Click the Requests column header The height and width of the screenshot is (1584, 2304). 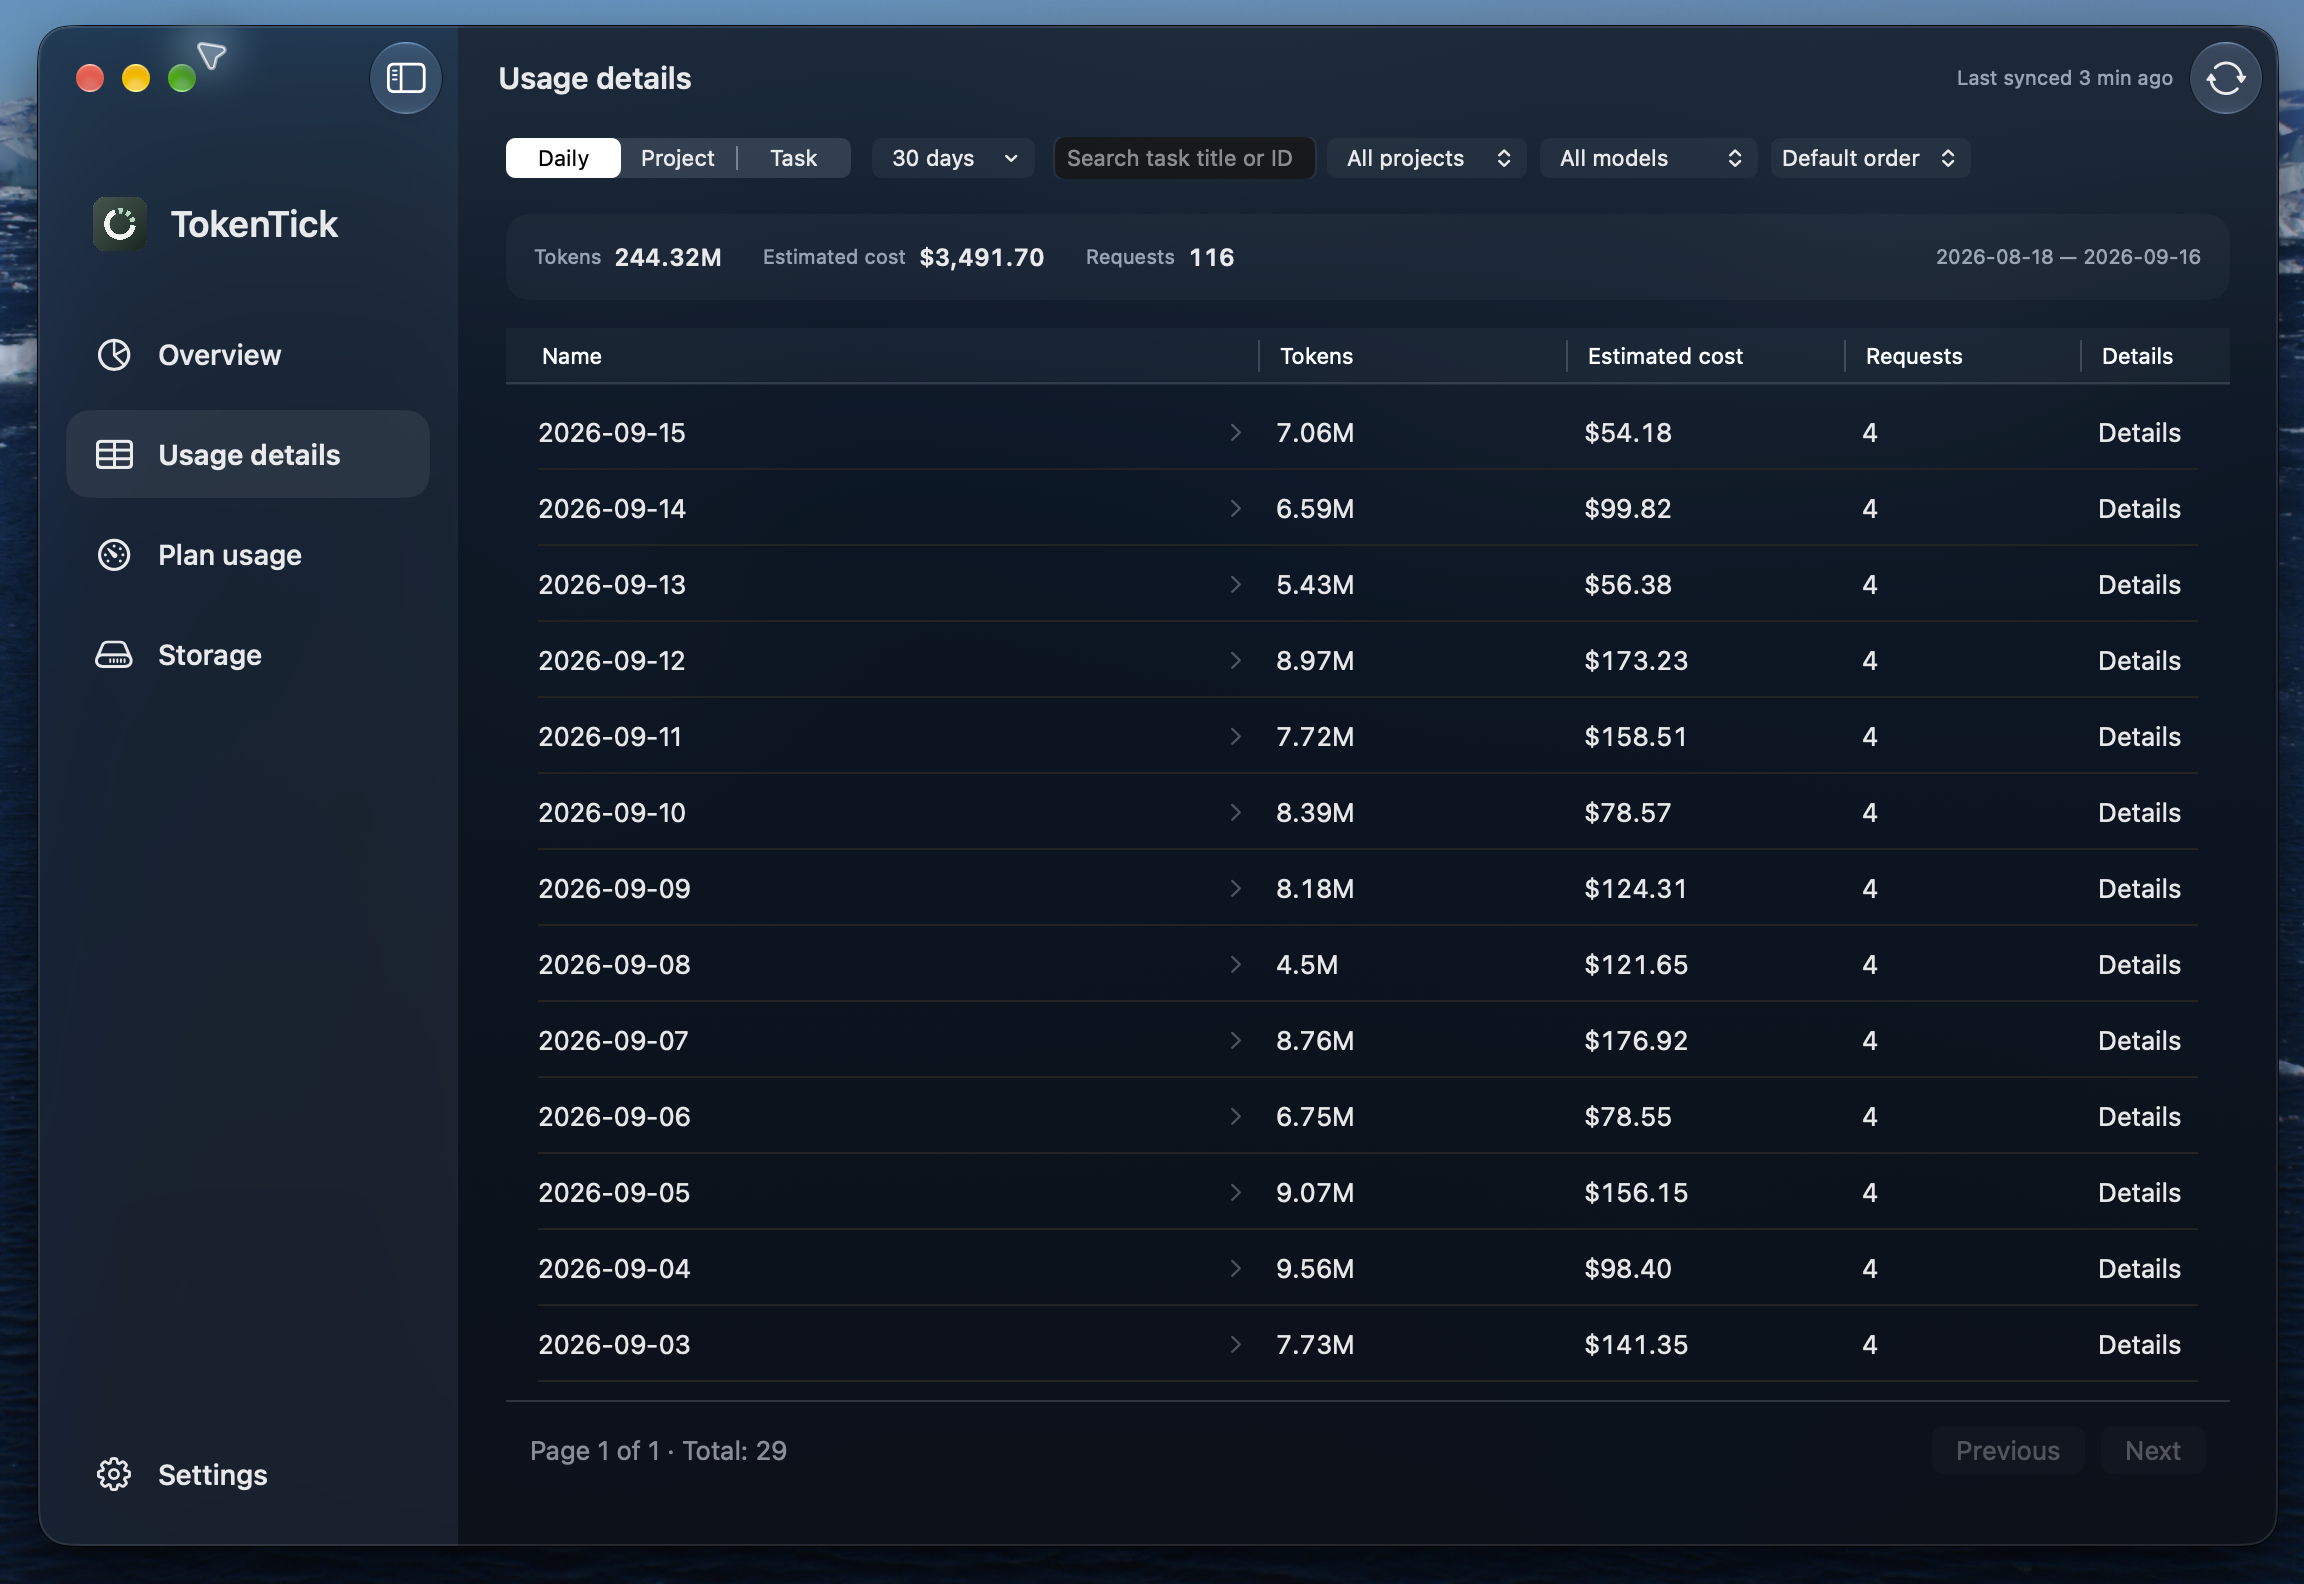(1914, 356)
